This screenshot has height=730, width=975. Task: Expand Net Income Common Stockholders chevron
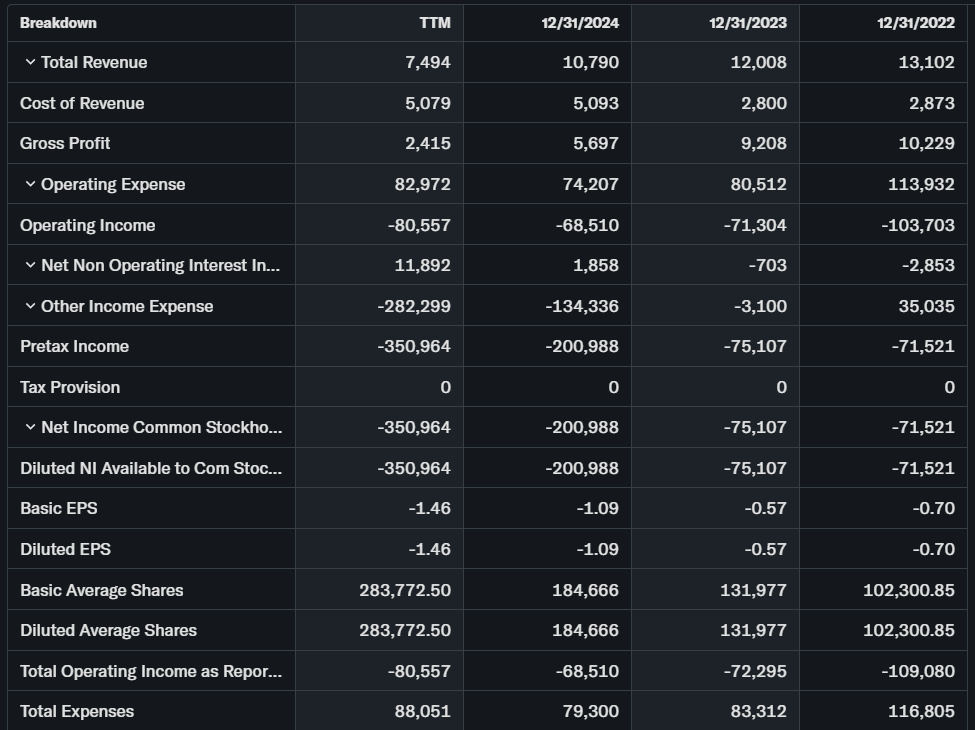coord(30,428)
